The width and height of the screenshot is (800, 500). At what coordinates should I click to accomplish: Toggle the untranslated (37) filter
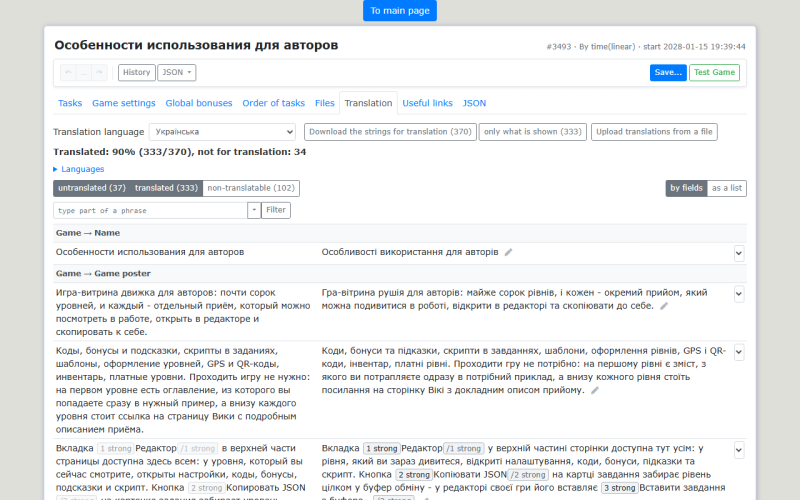(x=92, y=188)
